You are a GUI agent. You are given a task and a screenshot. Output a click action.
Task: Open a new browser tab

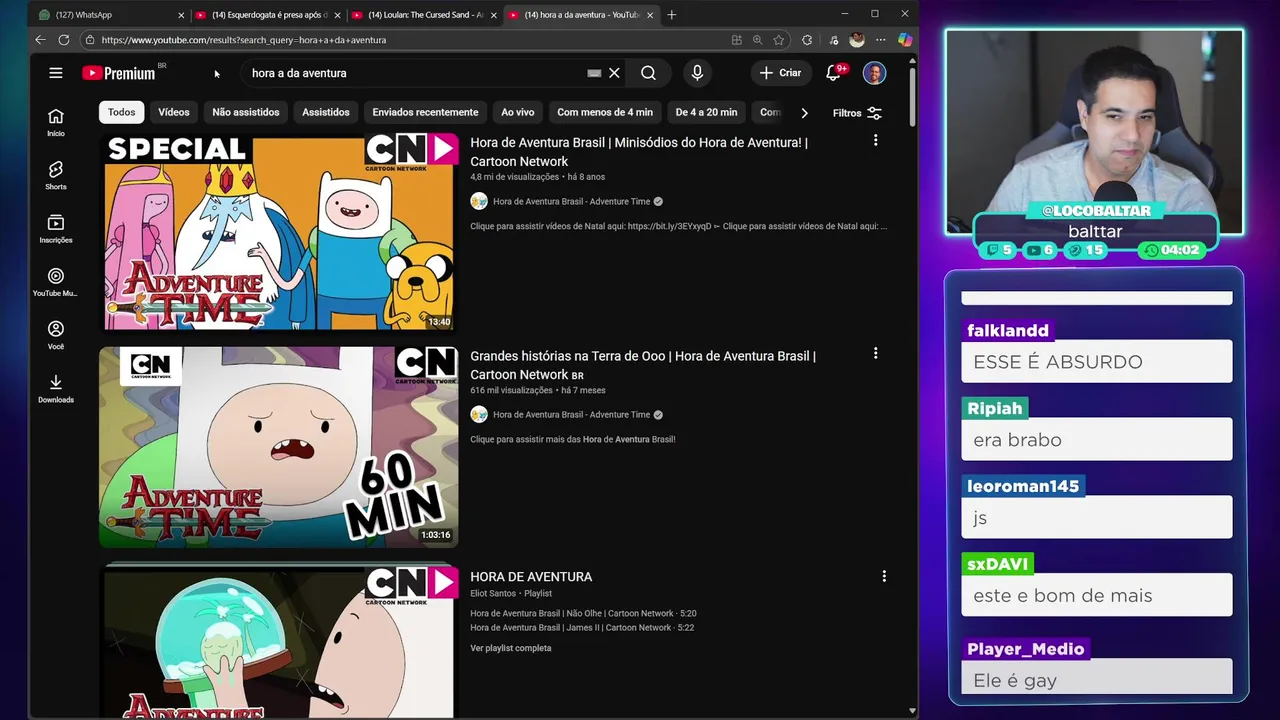[x=672, y=15]
